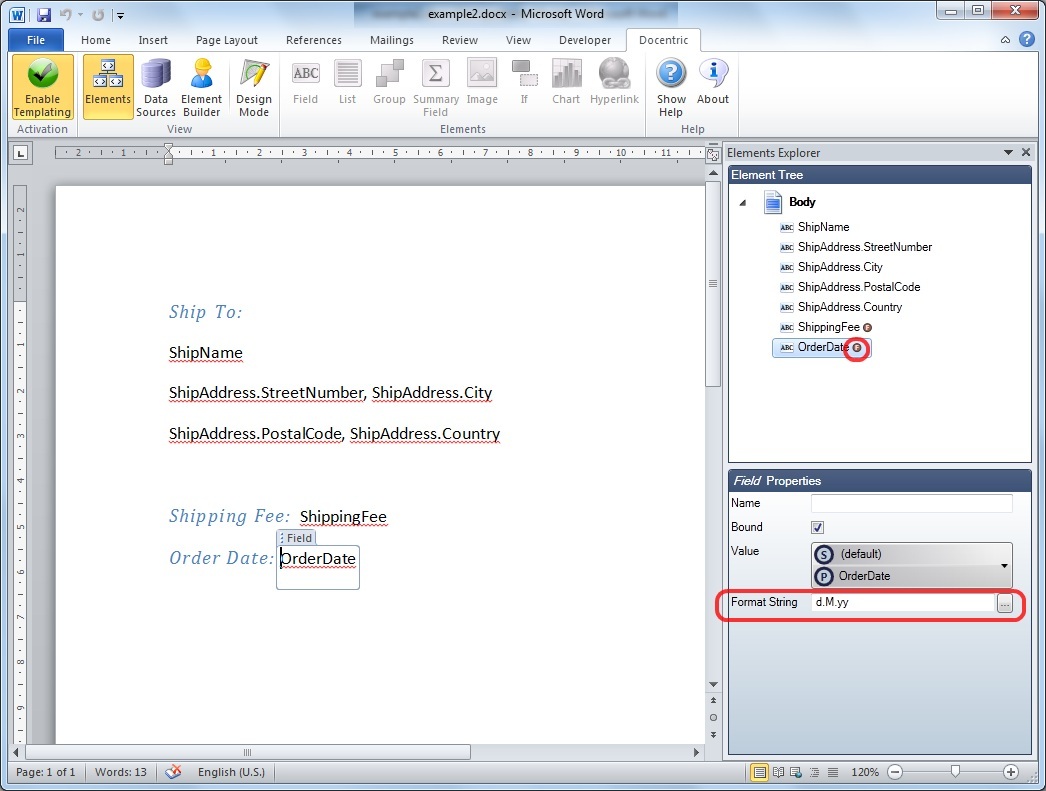The image size is (1046, 791).
Task: Uncheck the Bound checkbox
Action: click(818, 528)
